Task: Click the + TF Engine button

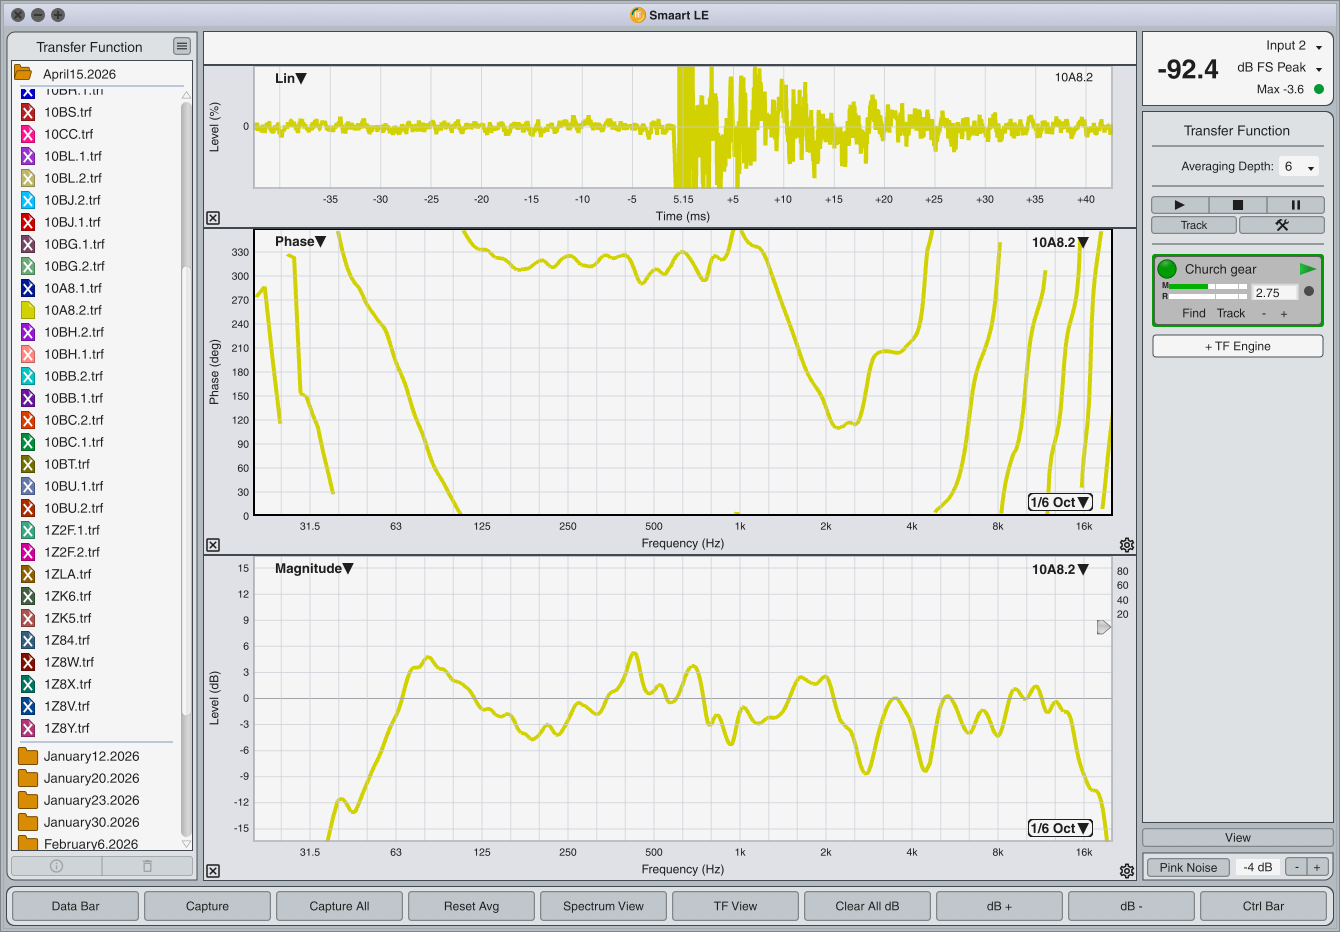Action: tap(1237, 346)
